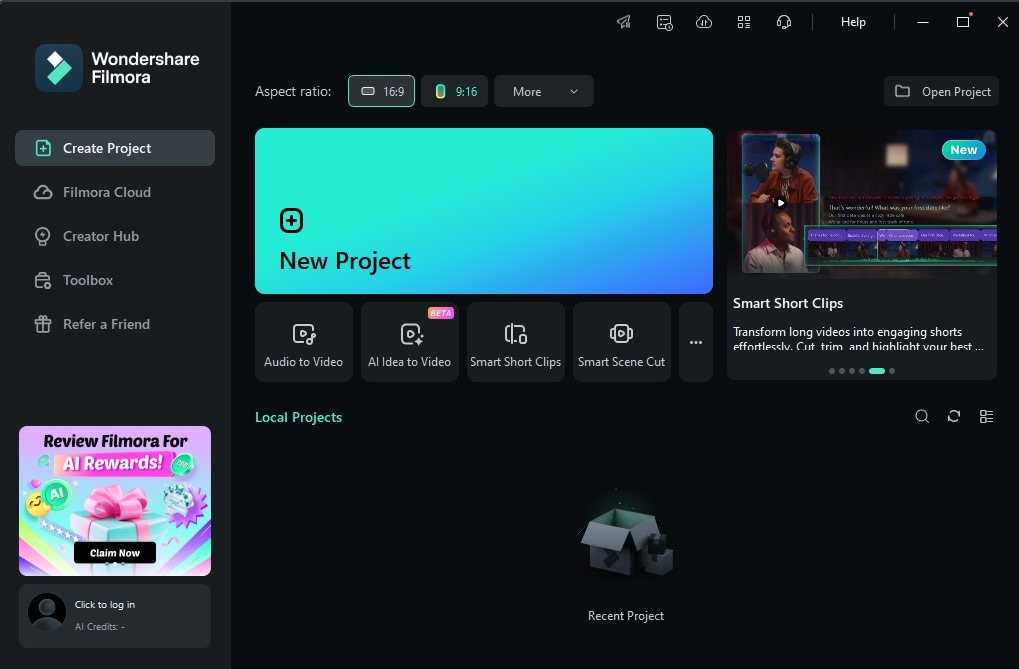Switch project list view layout
This screenshot has height=669, width=1019.
pyautogui.click(x=987, y=416)
